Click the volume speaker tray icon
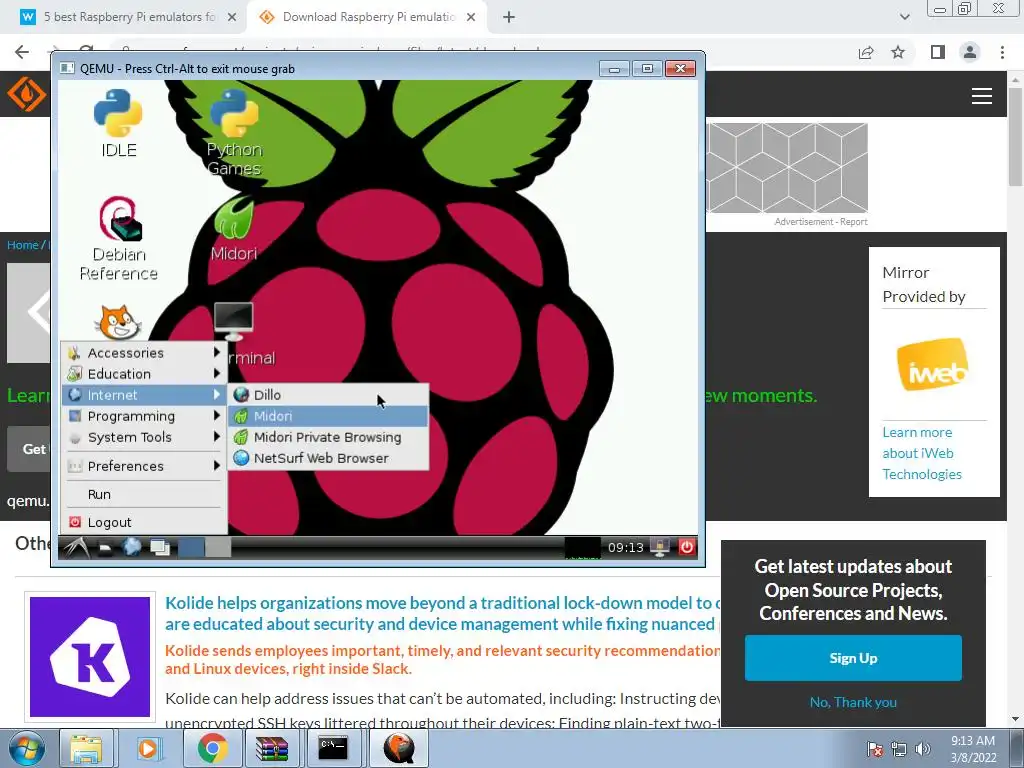Screen dimensions: 1024x768 922,749
